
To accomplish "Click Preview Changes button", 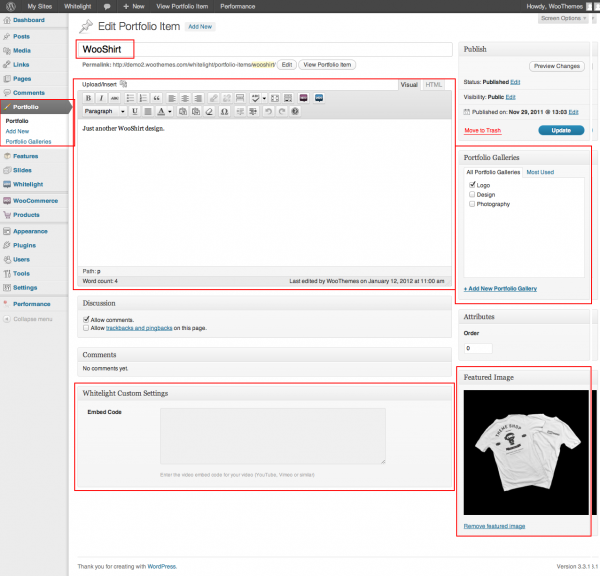I will [x=557, y=66].
